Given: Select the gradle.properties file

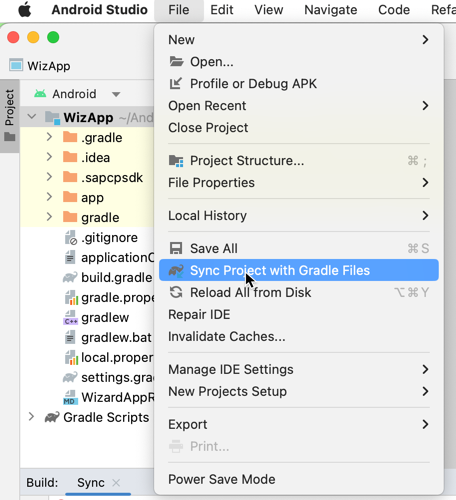Looking at the screenshot, I should point(117,298).
